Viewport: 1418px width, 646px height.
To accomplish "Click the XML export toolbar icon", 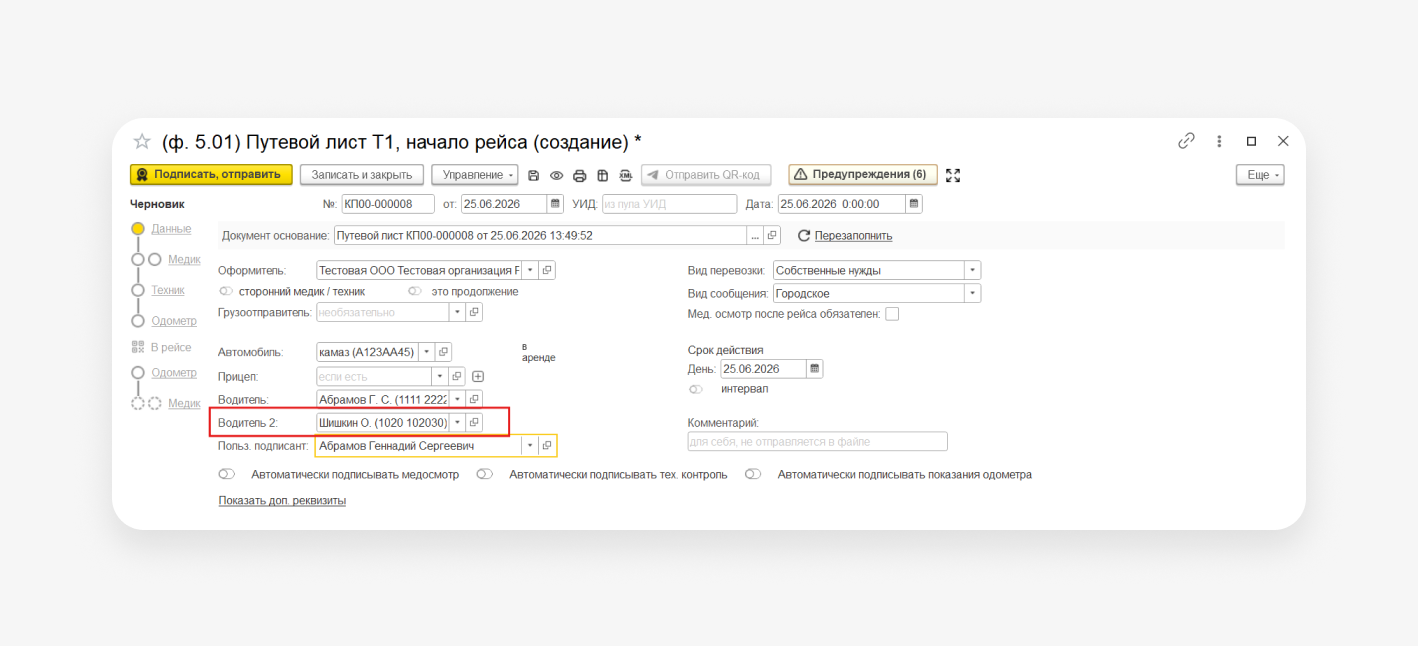I will point(626,175).
